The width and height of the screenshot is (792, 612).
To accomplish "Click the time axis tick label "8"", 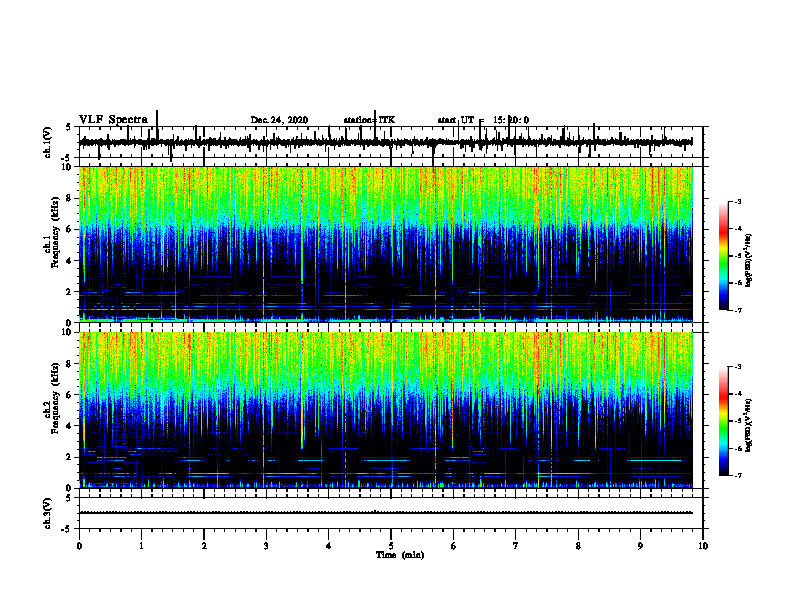I will pos(578,546).
